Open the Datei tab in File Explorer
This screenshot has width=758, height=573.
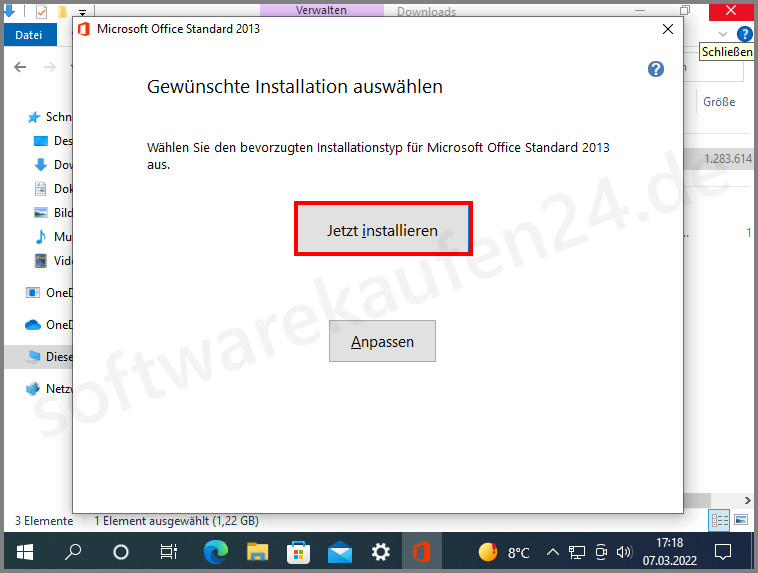[29, 35]
